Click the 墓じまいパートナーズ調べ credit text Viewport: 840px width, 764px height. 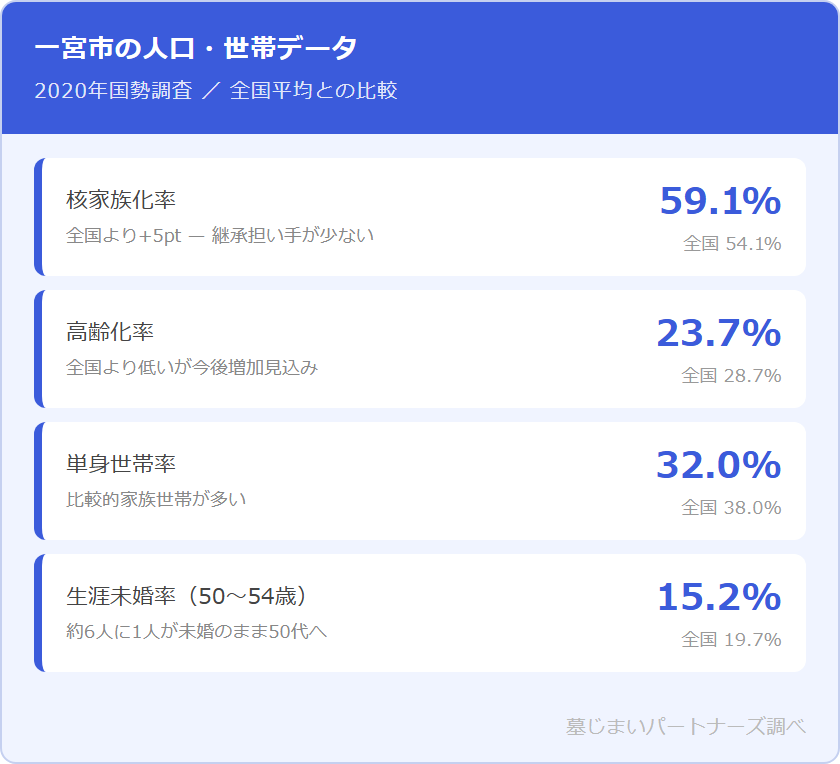point(685,727)
